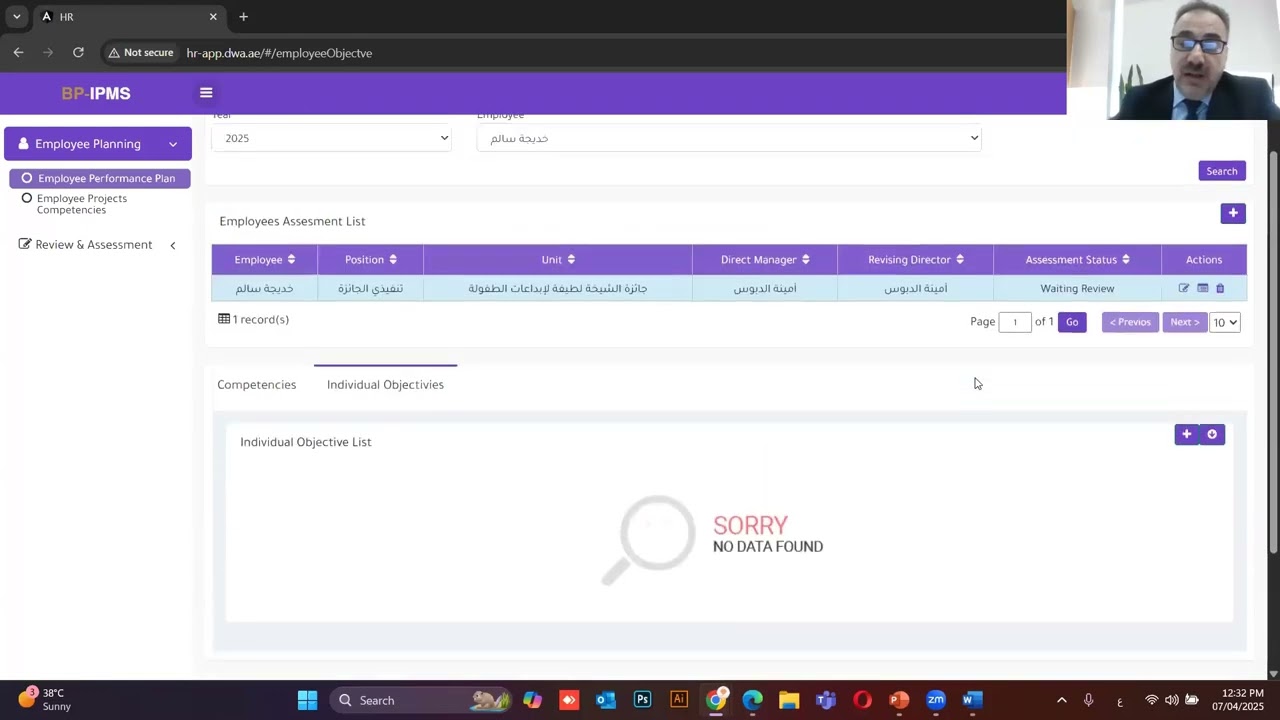Click the BP-IPMS logo

96,93
